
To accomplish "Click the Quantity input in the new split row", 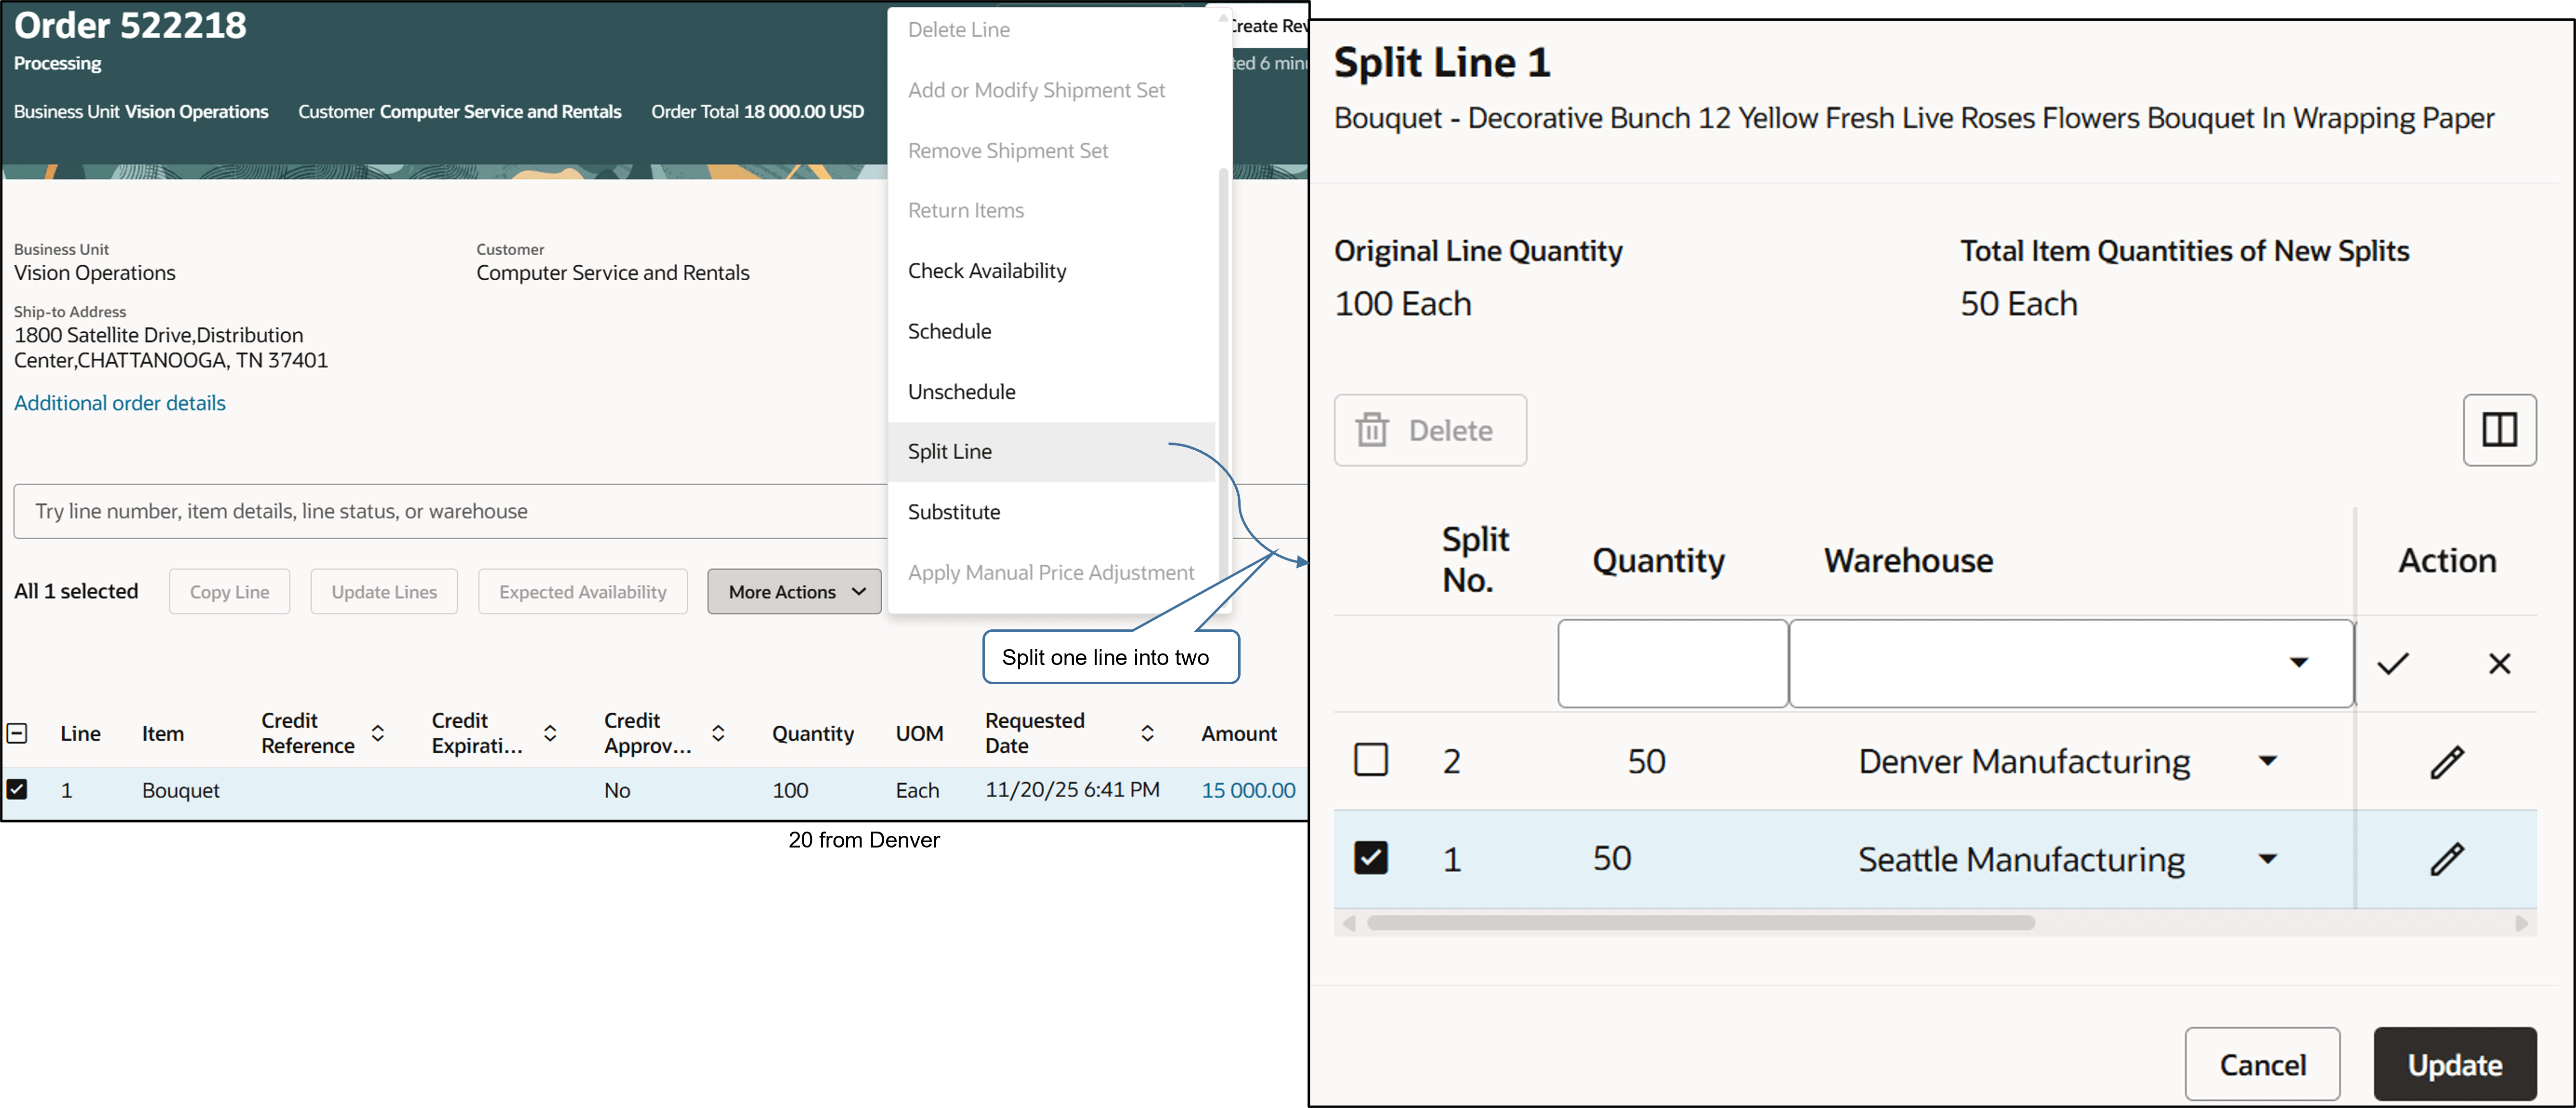I will click(x=1671, y=663).
